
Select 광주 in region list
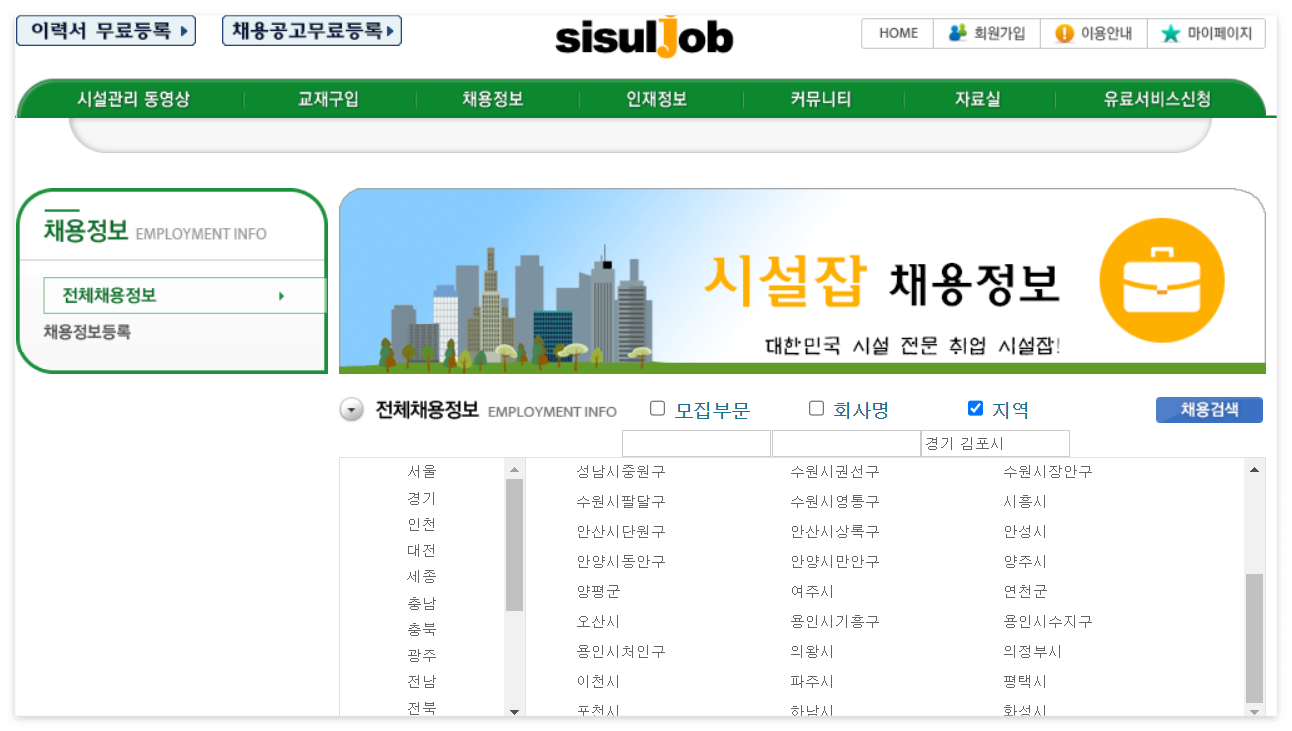422,655
